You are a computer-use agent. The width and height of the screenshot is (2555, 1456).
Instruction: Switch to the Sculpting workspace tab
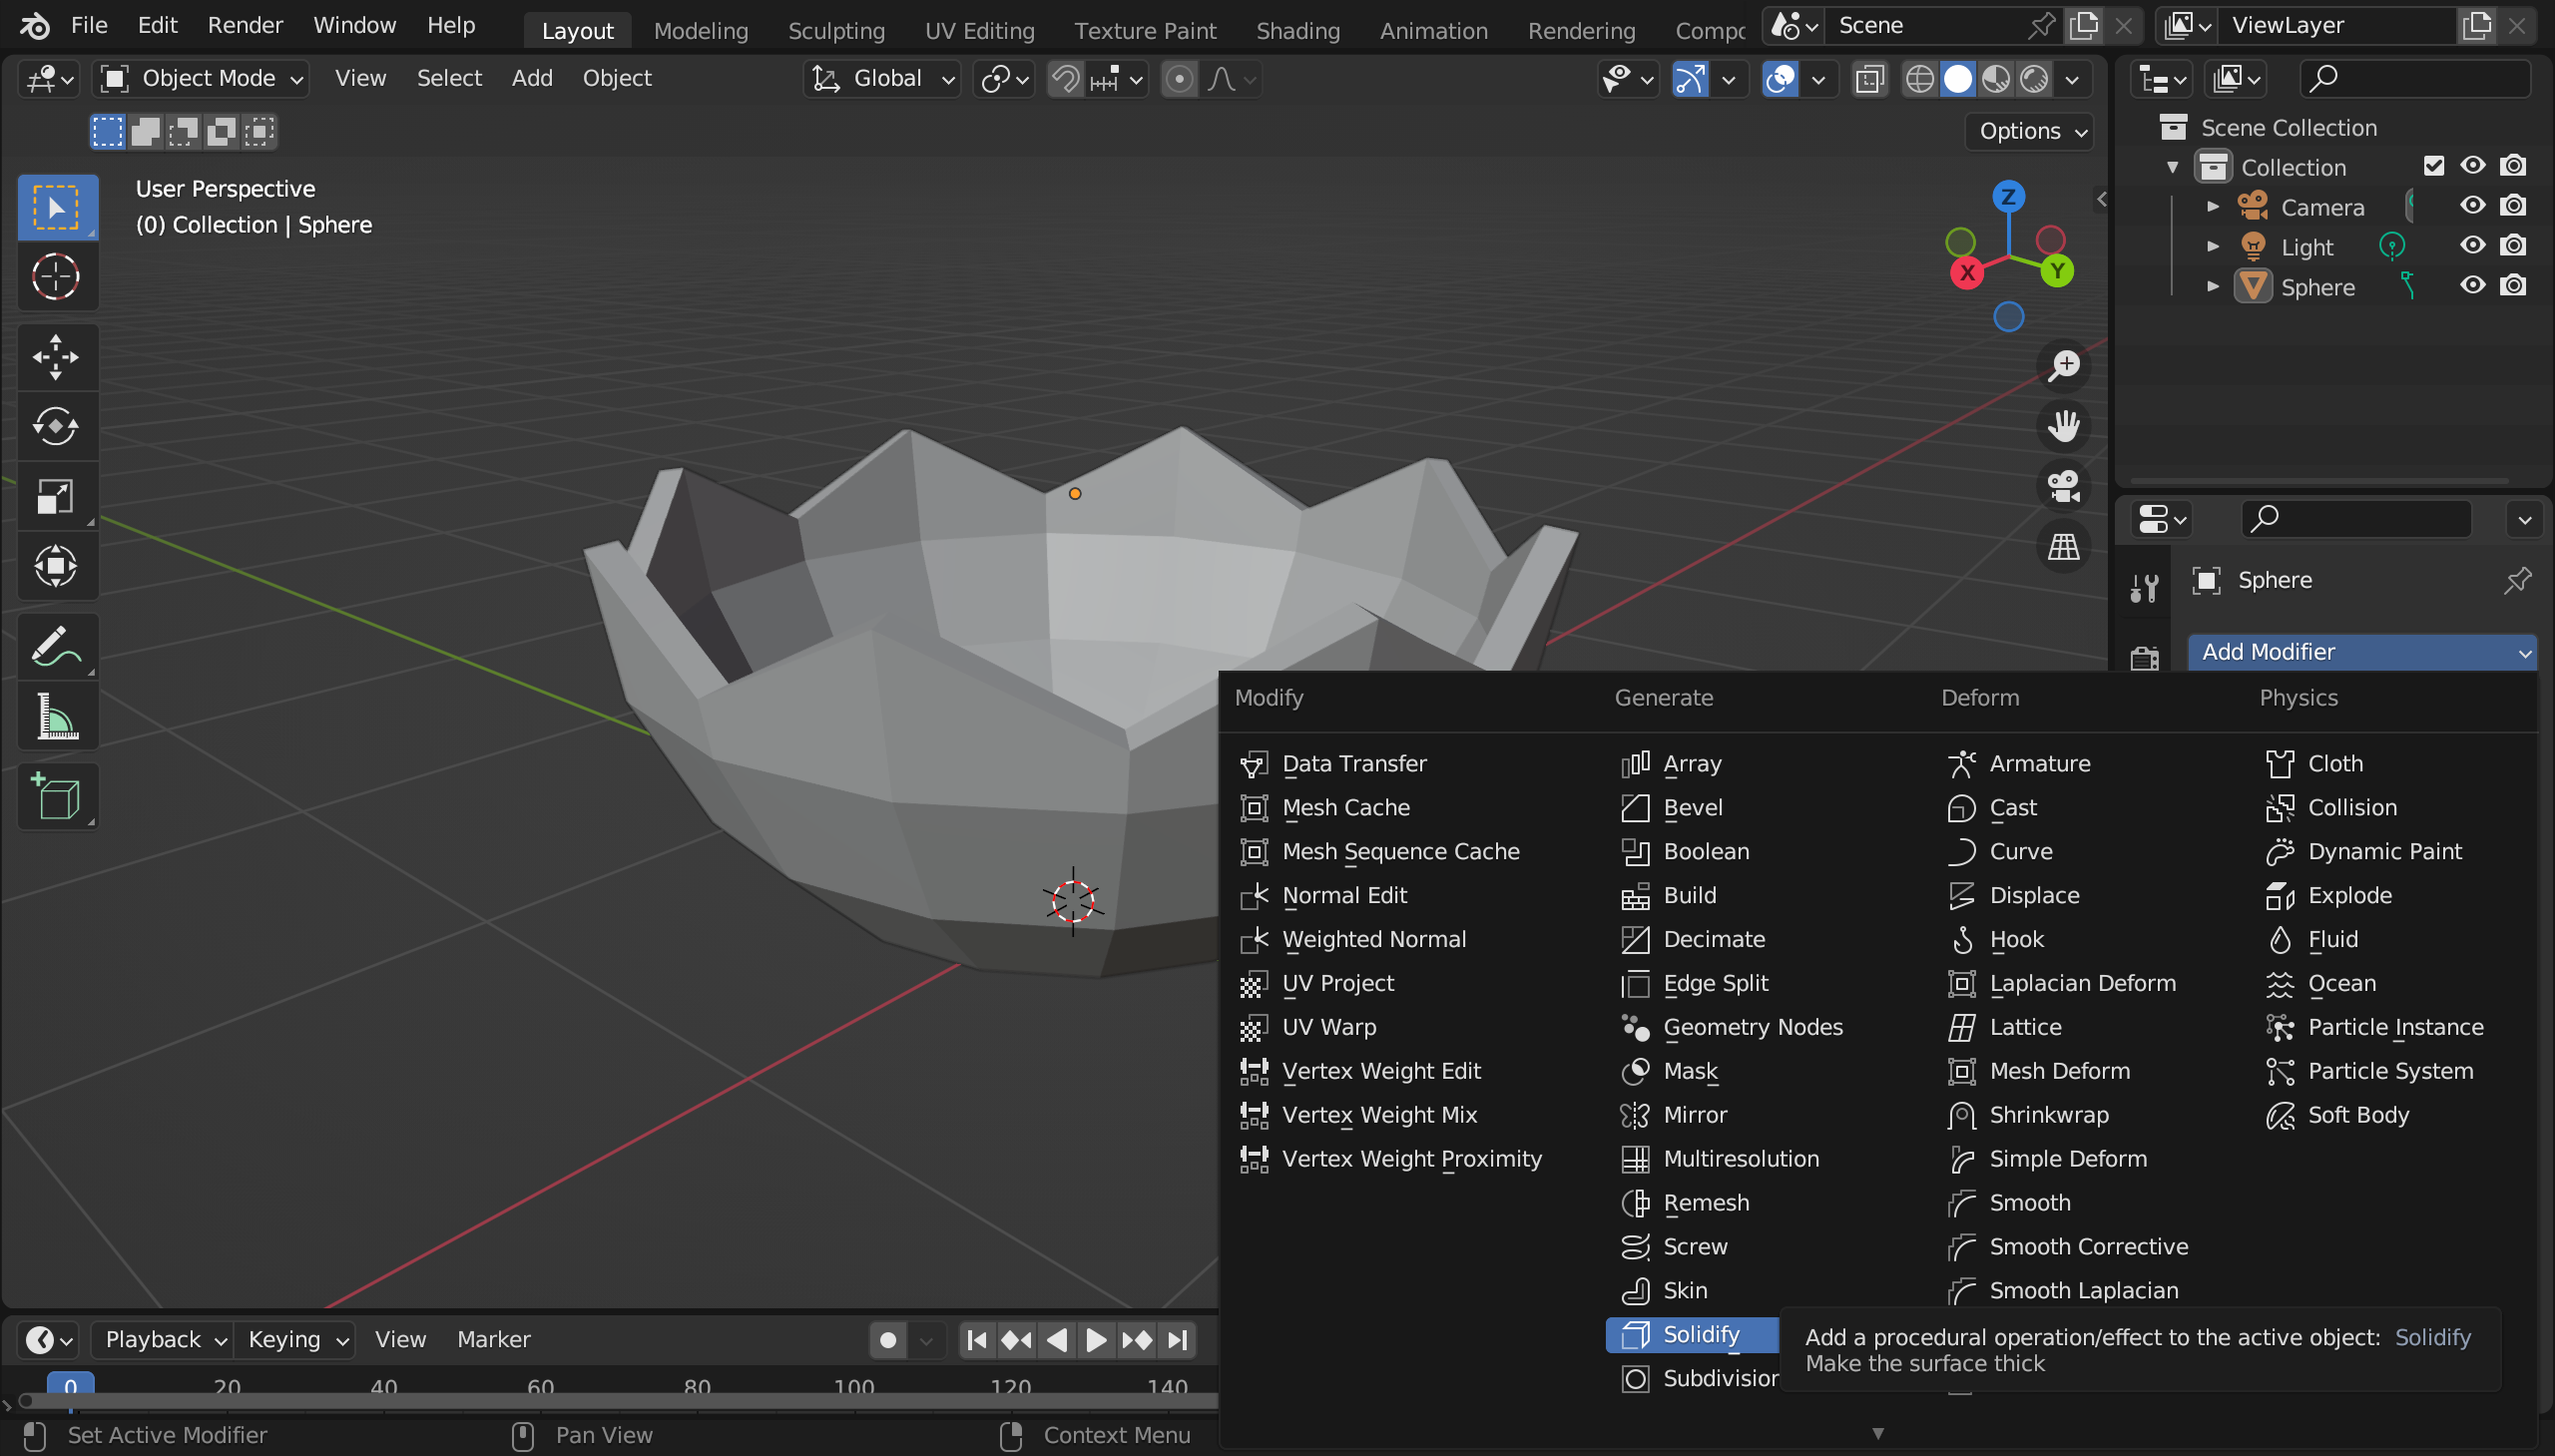tap(836, 31)
